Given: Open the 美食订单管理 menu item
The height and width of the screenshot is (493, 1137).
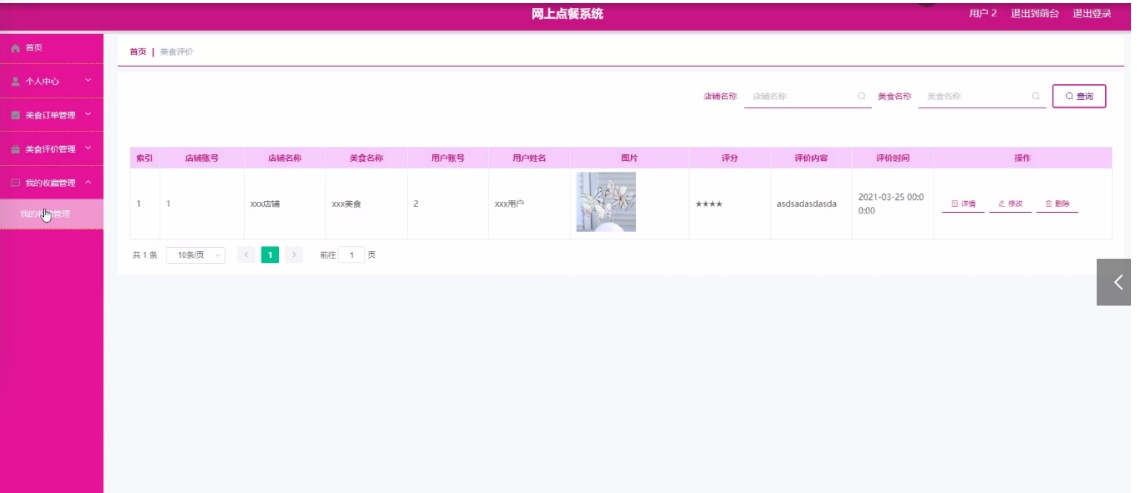Looking at the screenshot, I should click(x=51, y=115).
